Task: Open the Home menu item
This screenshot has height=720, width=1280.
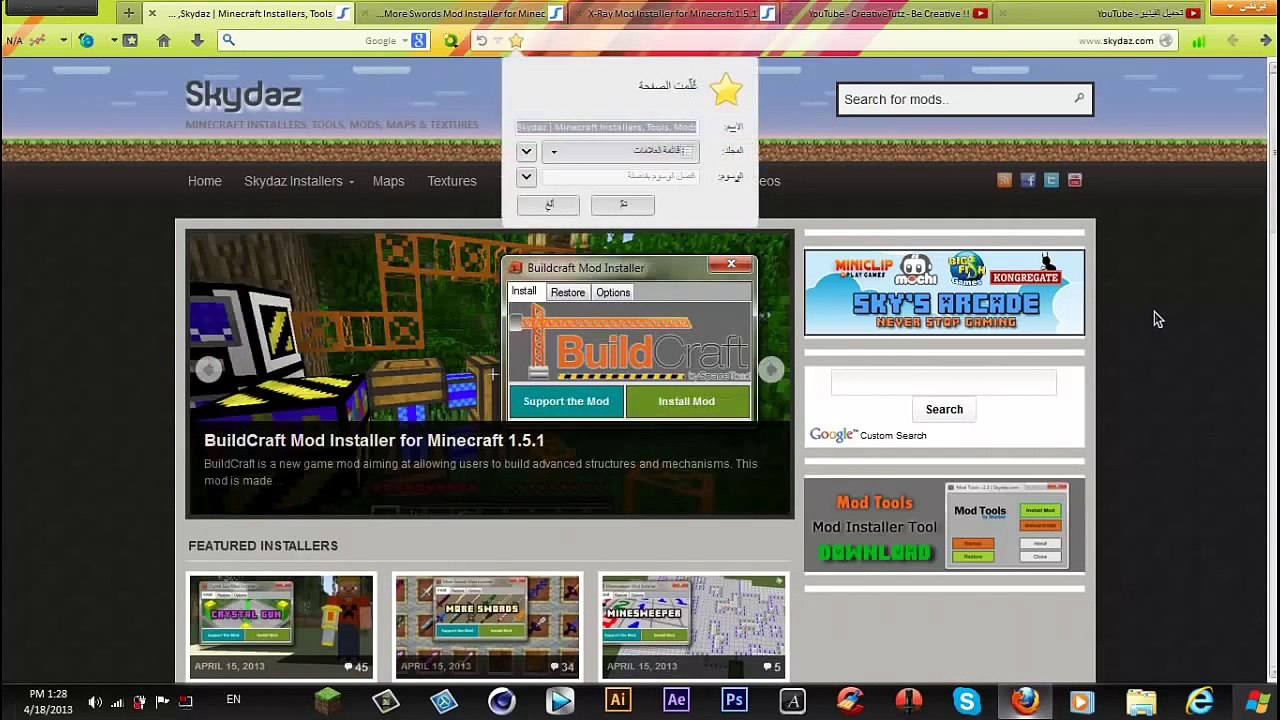Action: coord(205,181)
